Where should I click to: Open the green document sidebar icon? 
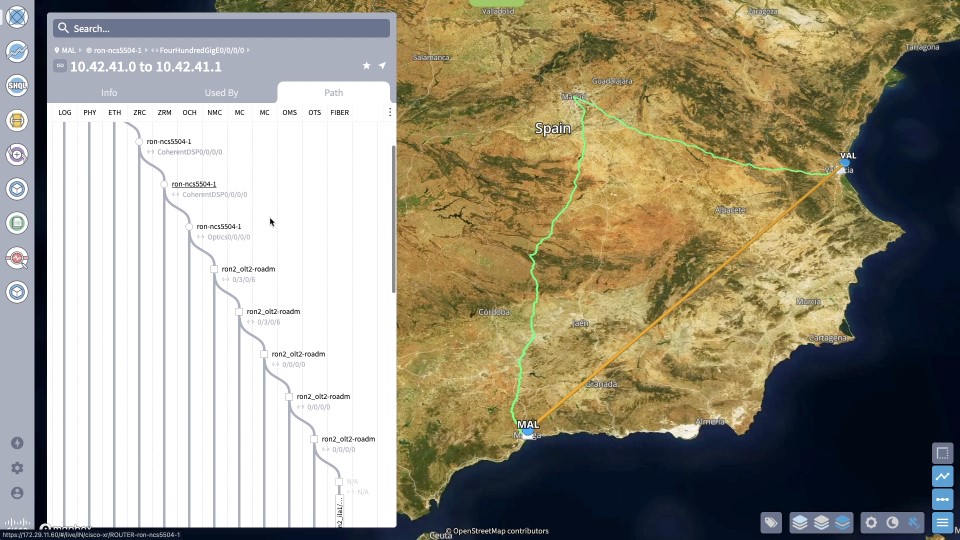pos(17,223)
